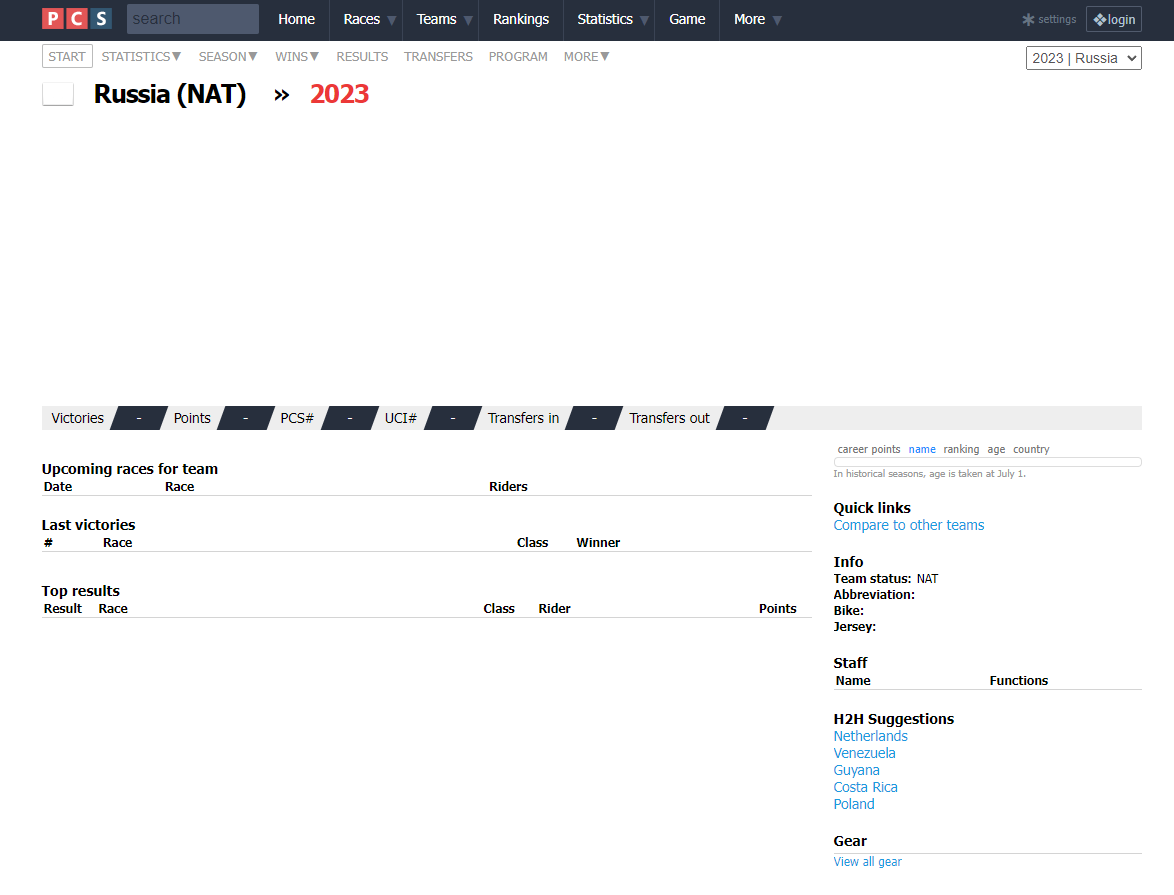Switch to the RESULTS tab
This screenshot has width=1174, height=895.
pyautogui.click(x=362, y=56)
